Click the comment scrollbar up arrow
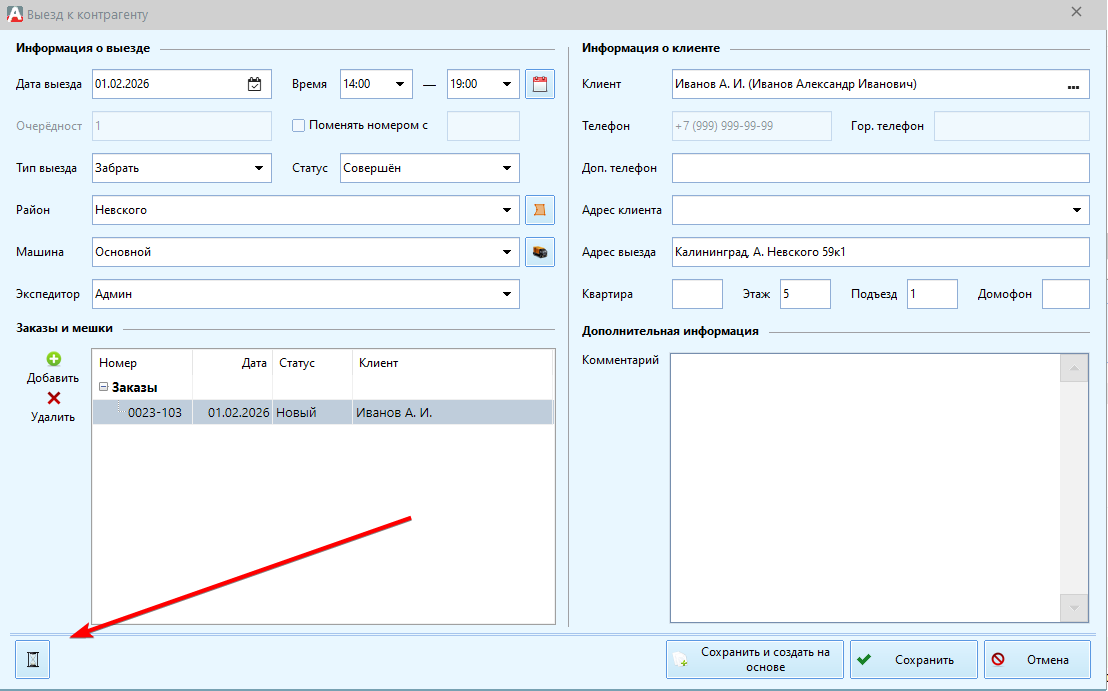 pyautogui.click(x=1074, y=368)
